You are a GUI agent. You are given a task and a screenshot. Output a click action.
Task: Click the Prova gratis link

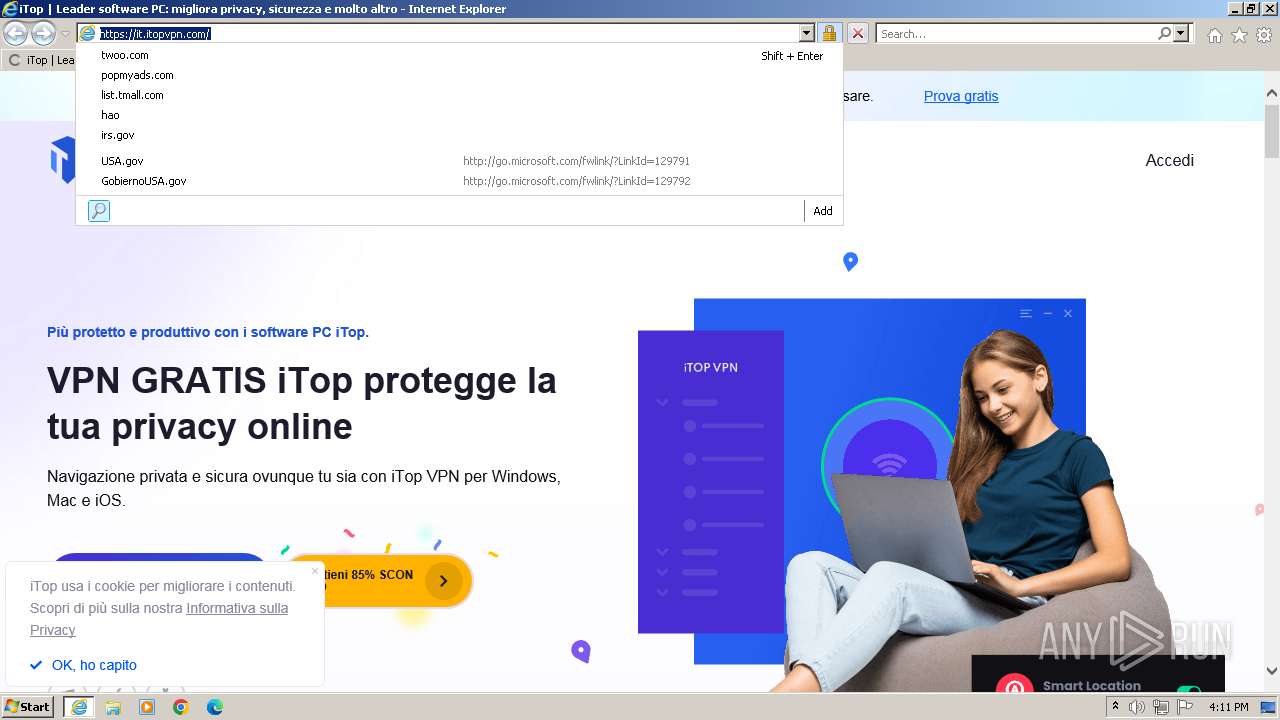click(x=961, y=96)
